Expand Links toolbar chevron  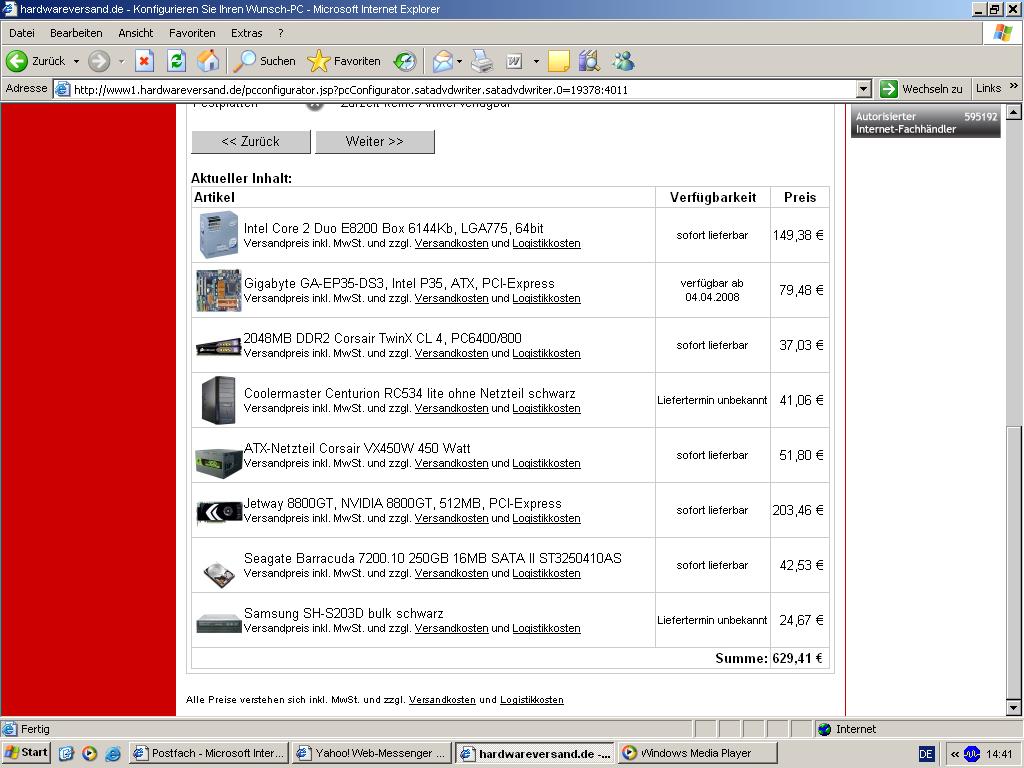[x=1013, y=86]
